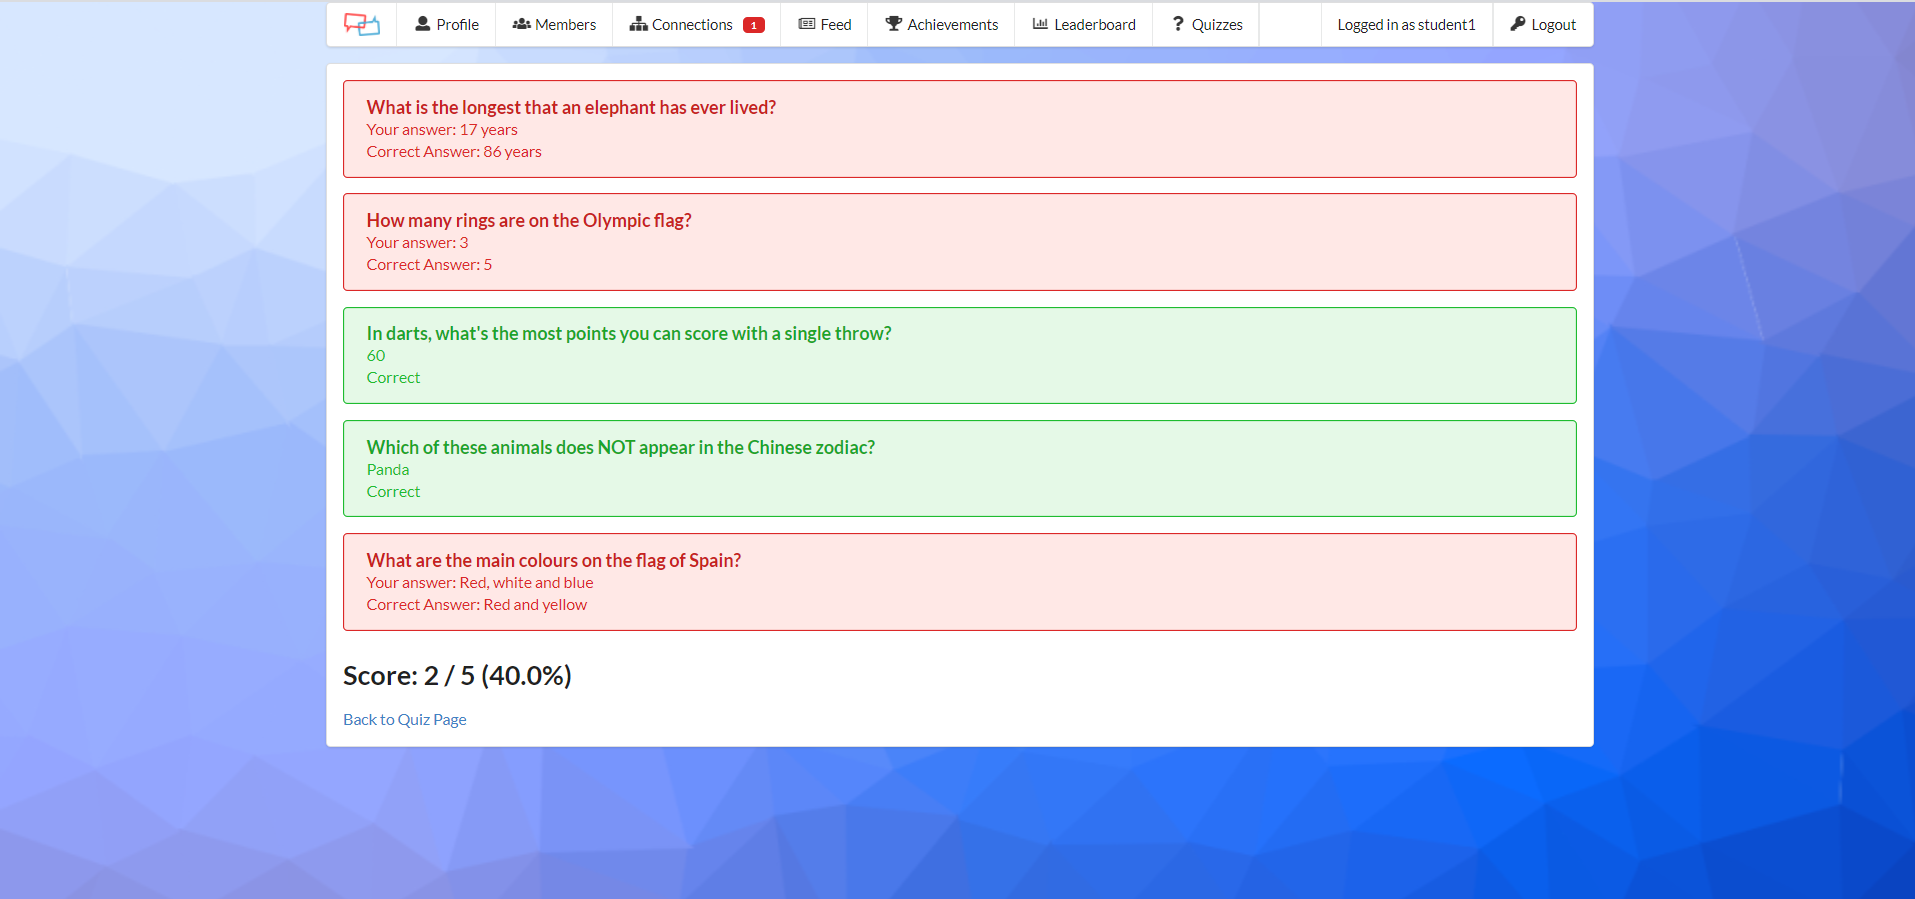
Task: Click the Logout key icon
Action: [1518, 24]
